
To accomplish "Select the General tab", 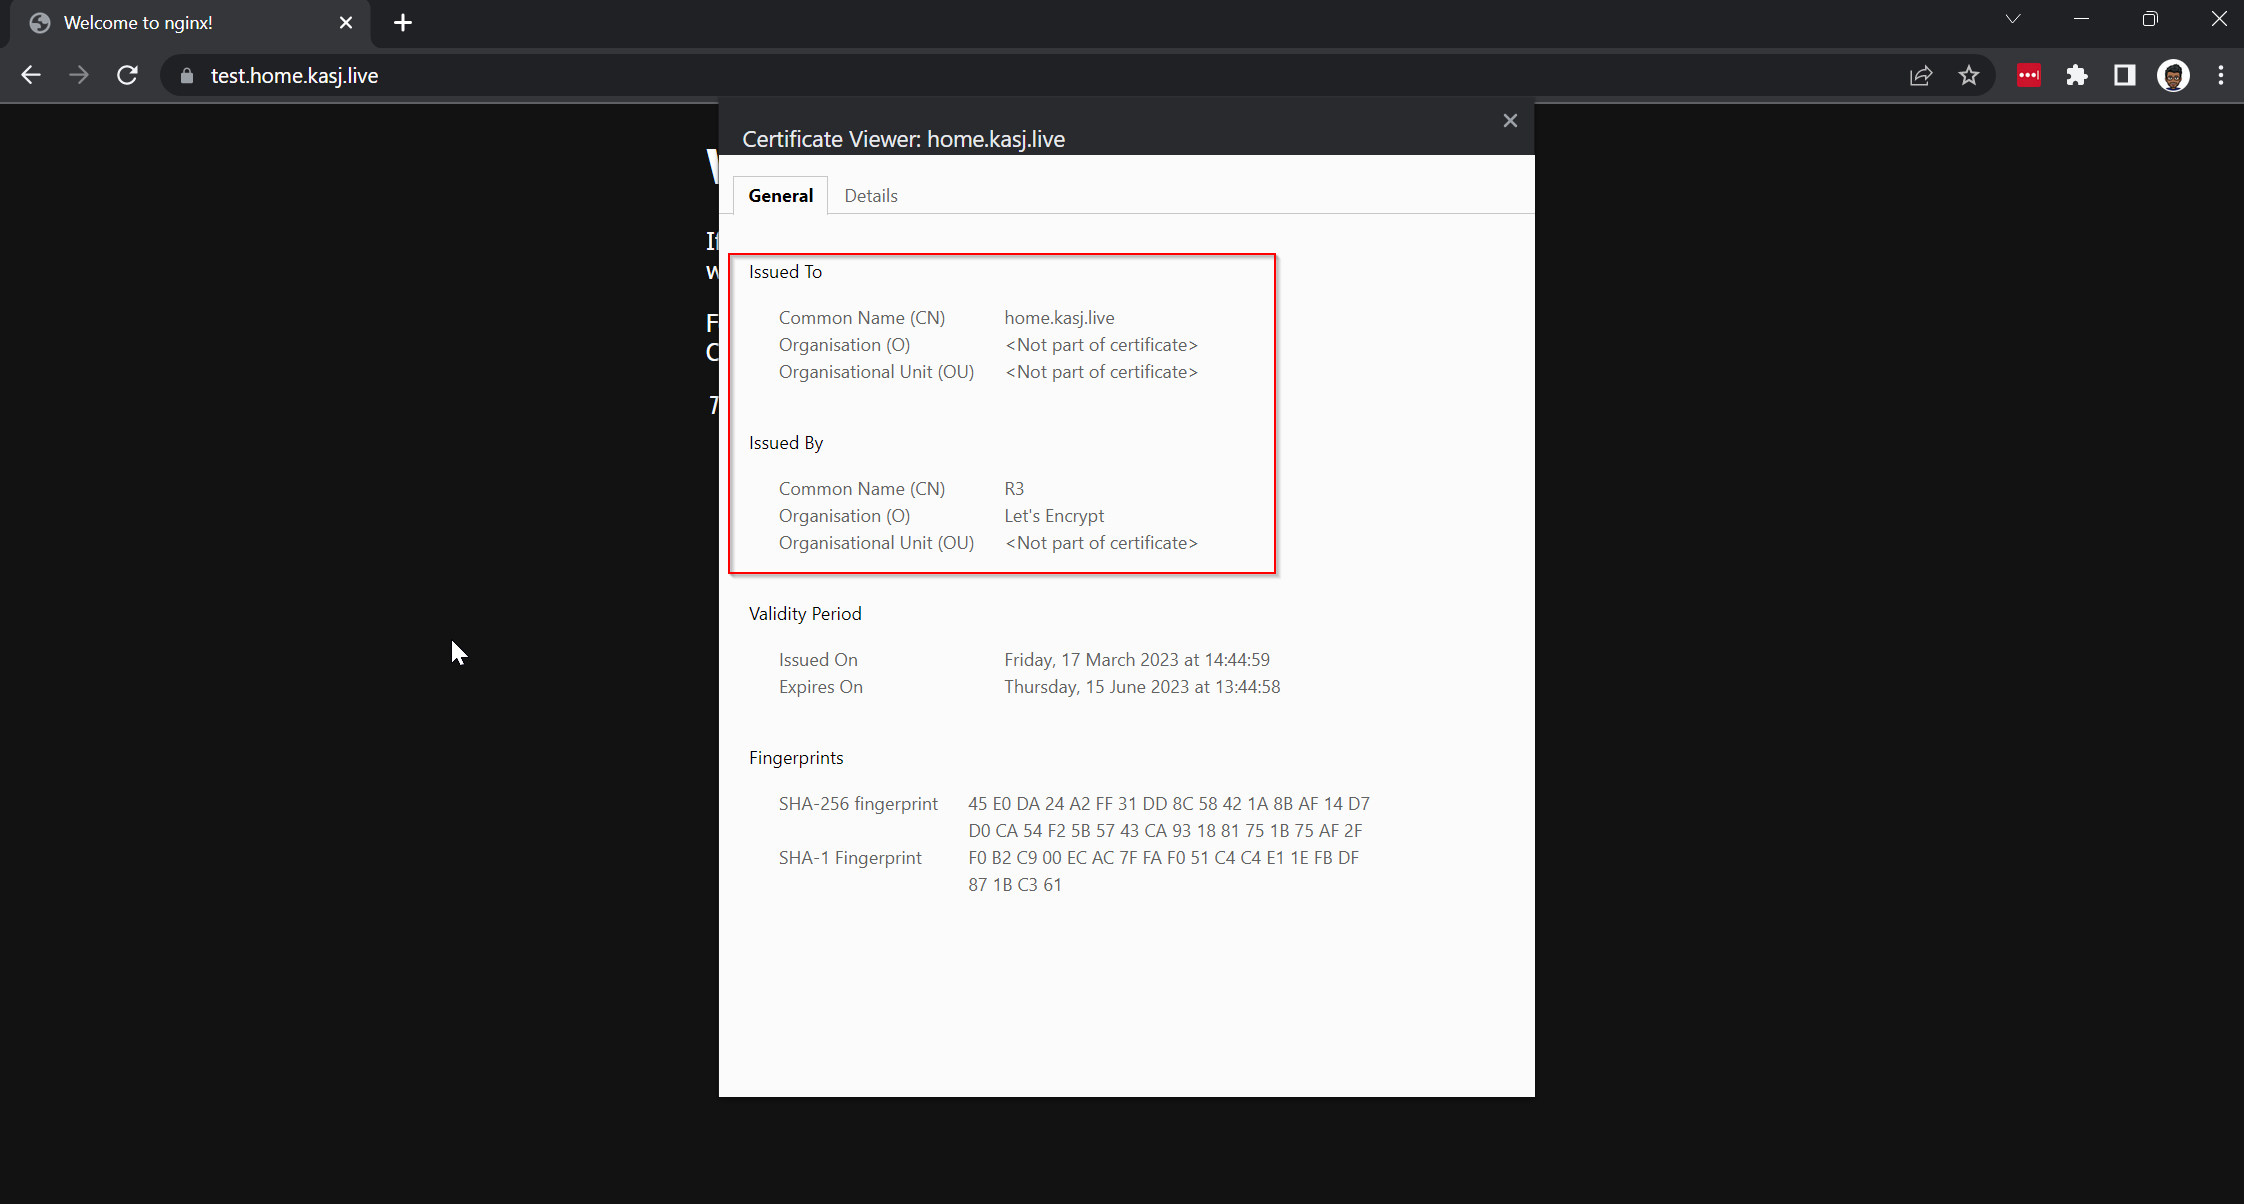I will [780, 196].
